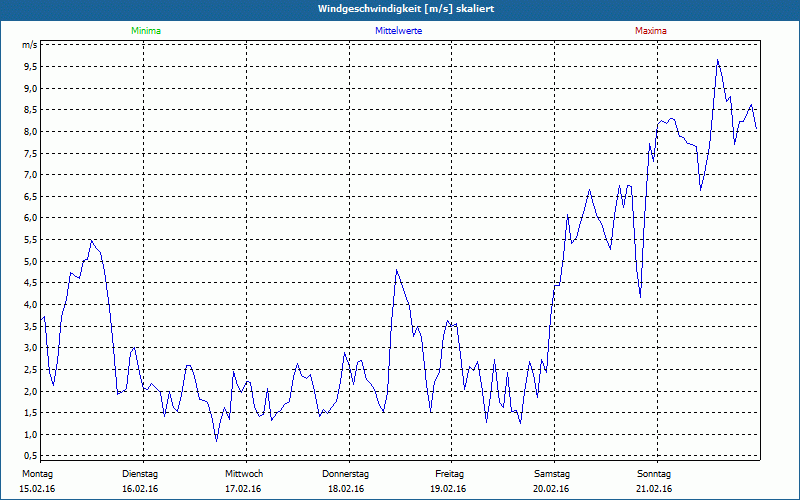The height and width of the screenshot is (500, 800).
Task: Click the Maxima legend label
Action: [651, 31]
